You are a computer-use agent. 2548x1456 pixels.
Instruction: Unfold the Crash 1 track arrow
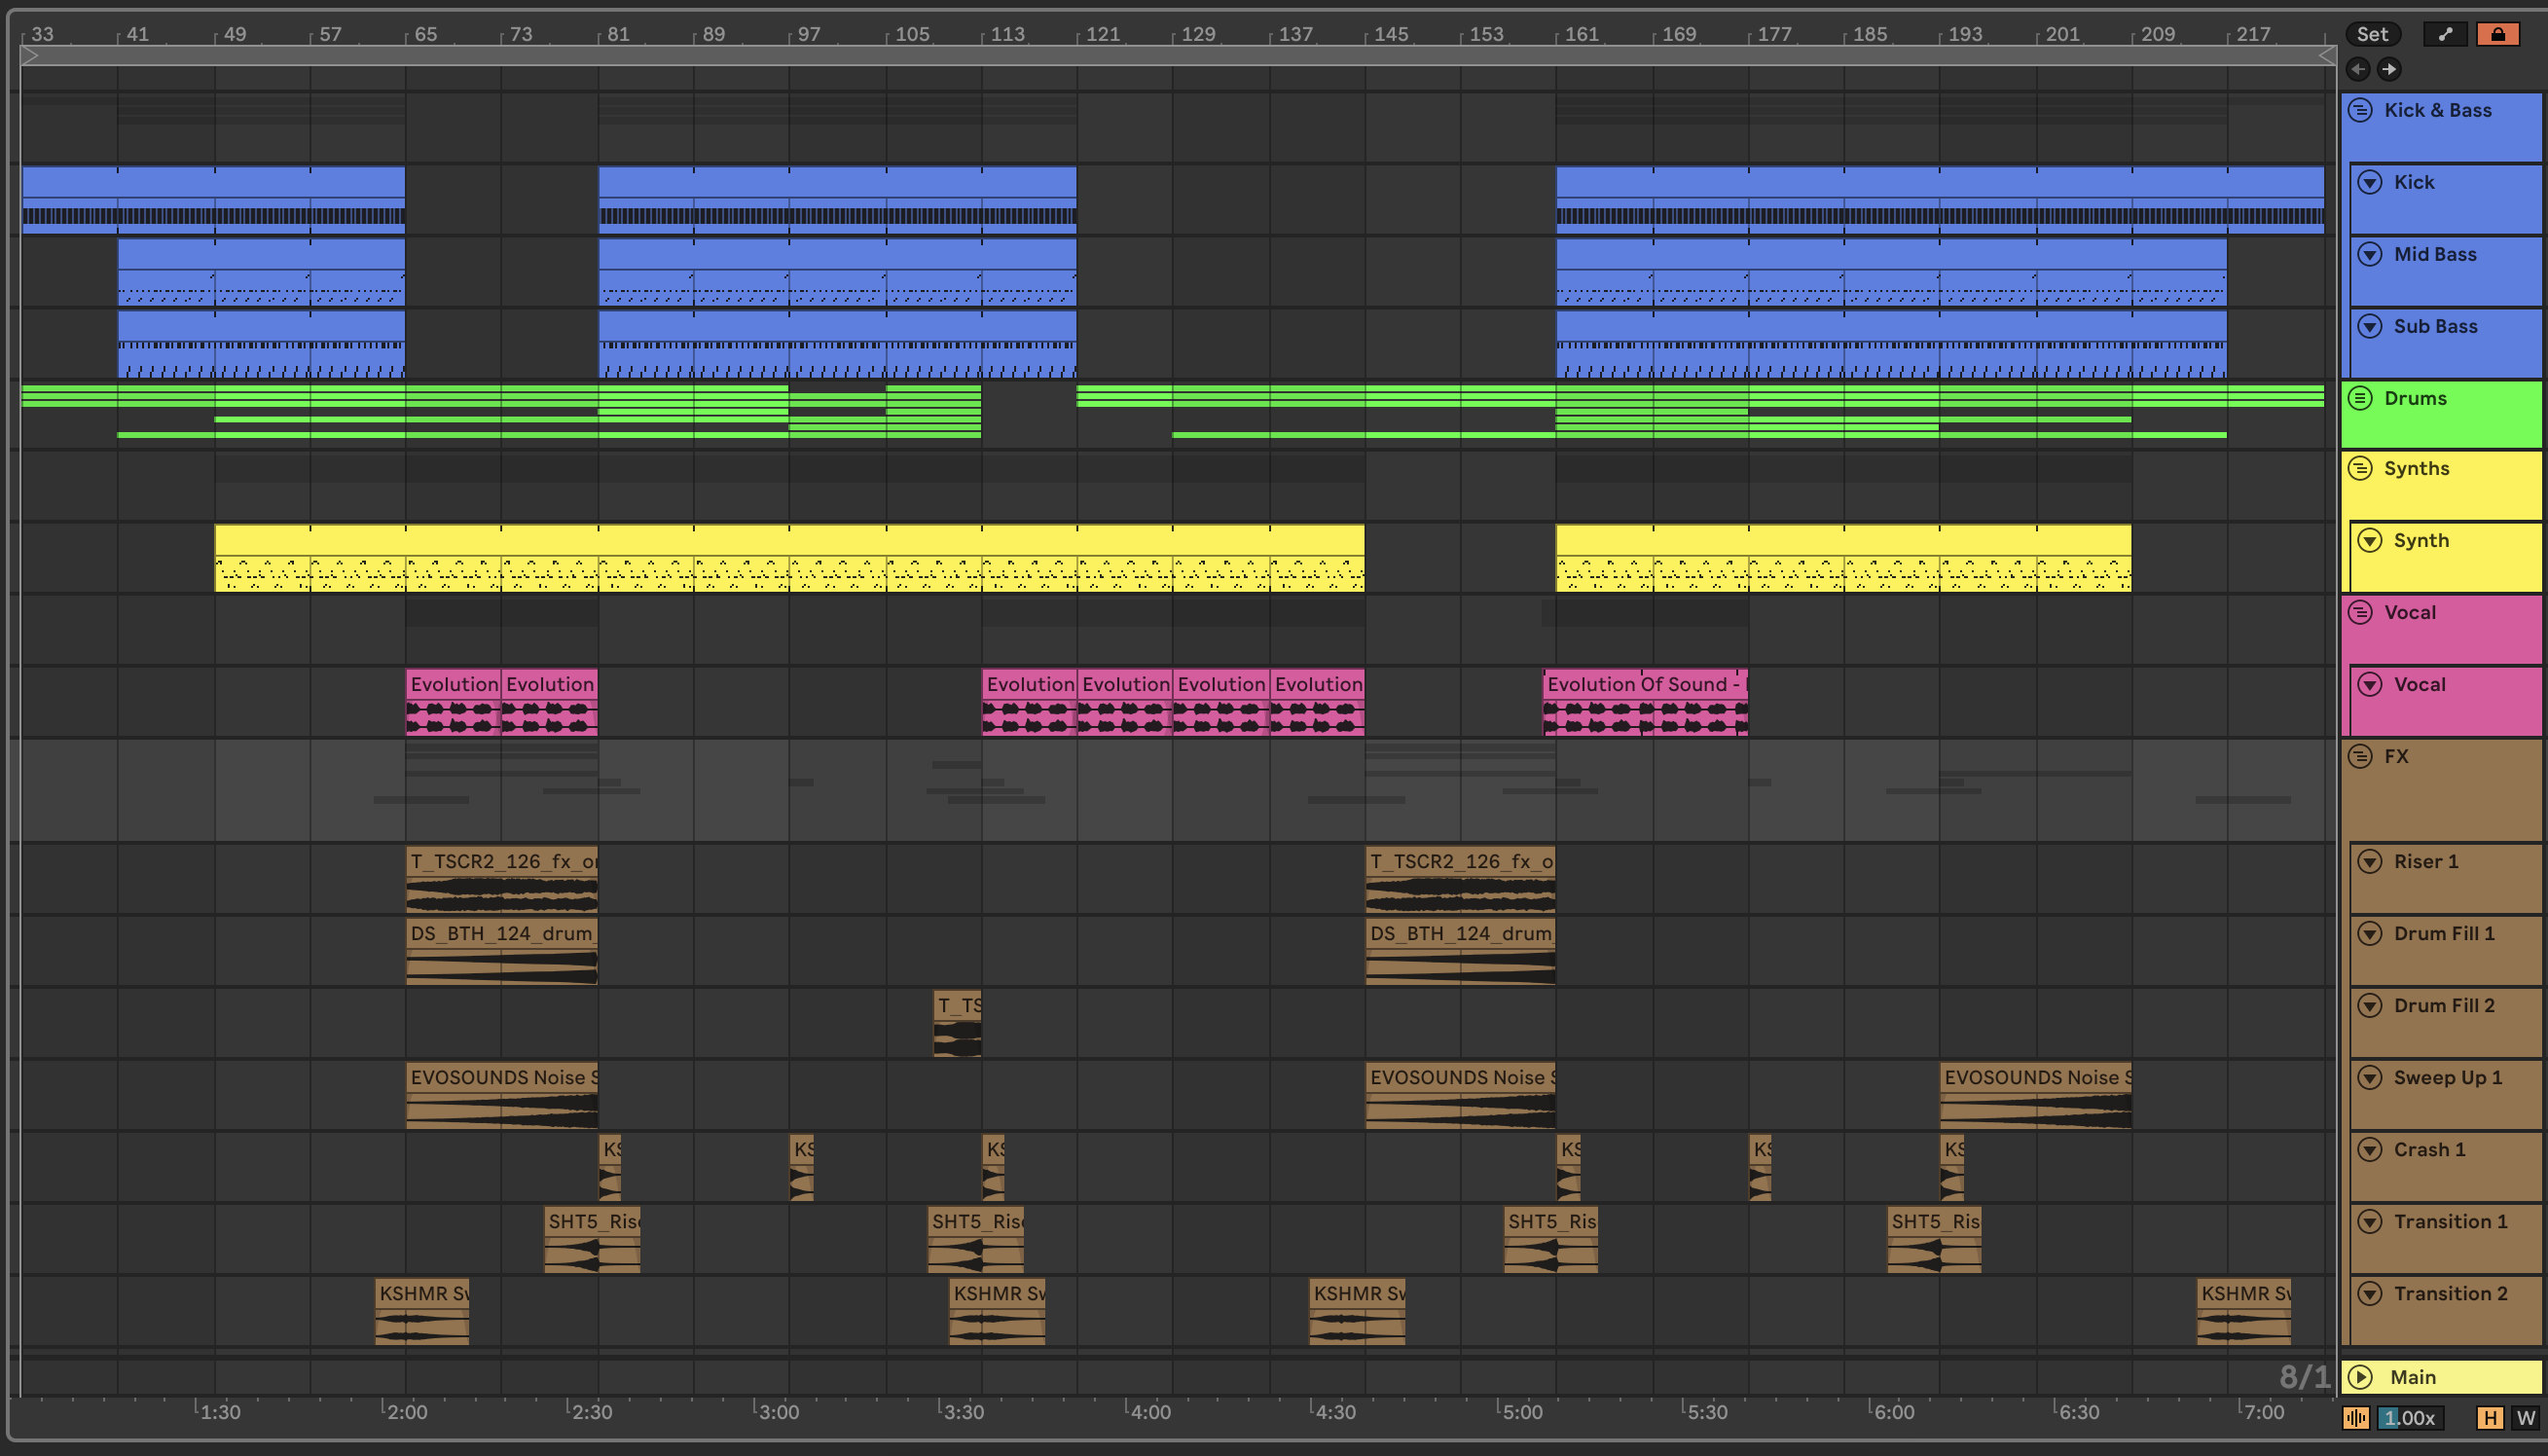click(x=2370, y=1149)
